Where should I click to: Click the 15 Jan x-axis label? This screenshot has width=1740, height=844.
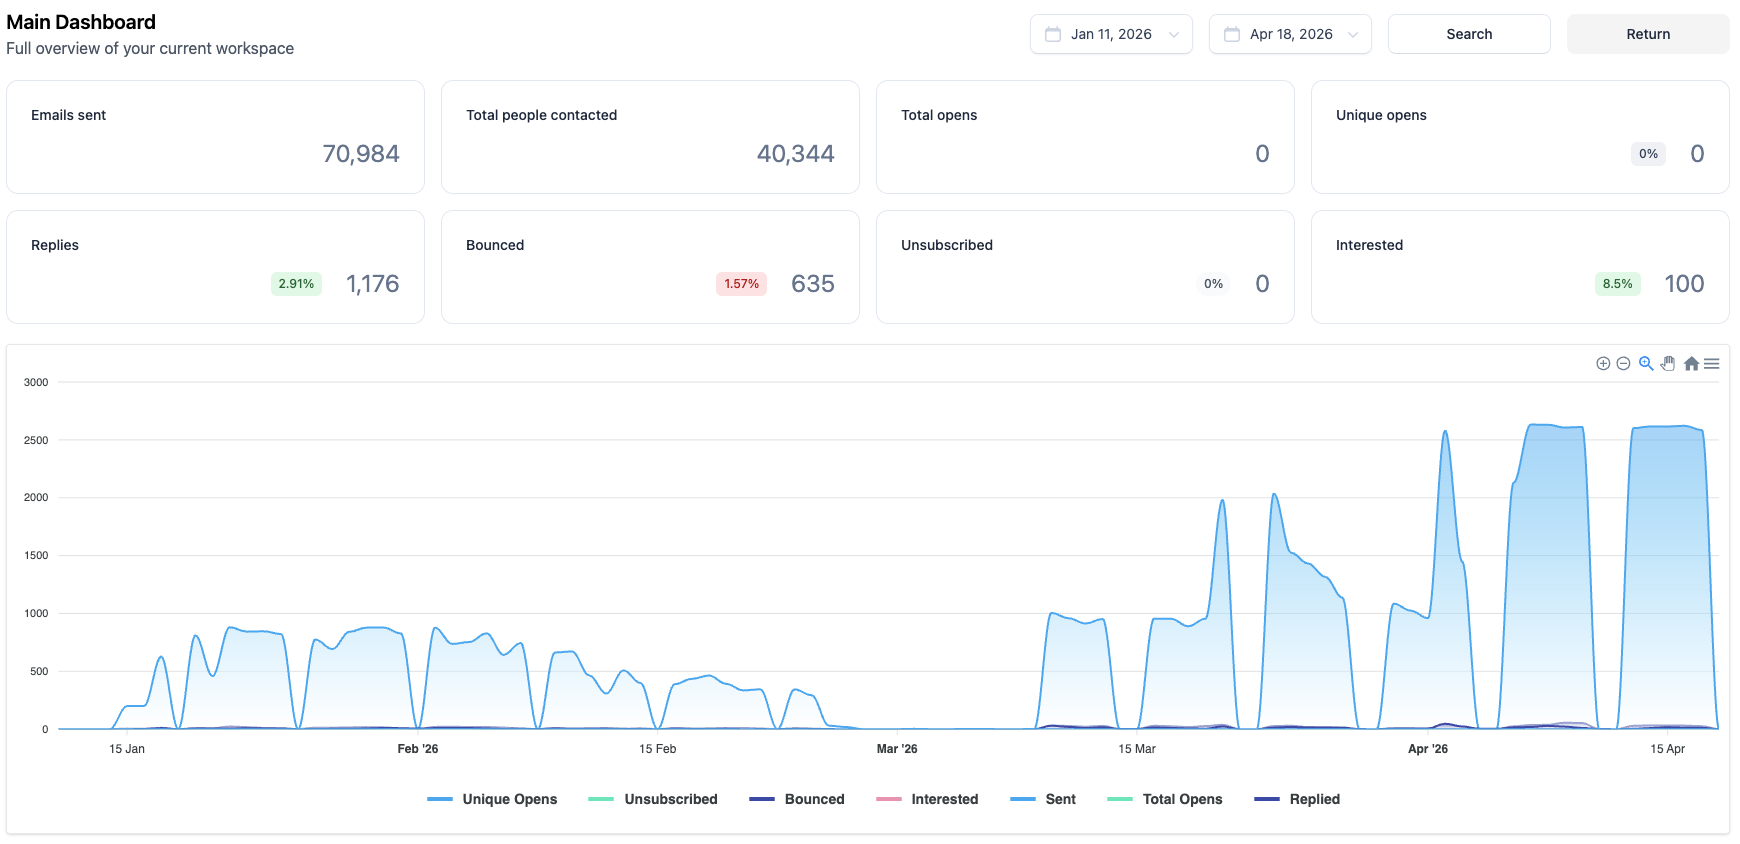pyautogui.click(x=127, y=749)
